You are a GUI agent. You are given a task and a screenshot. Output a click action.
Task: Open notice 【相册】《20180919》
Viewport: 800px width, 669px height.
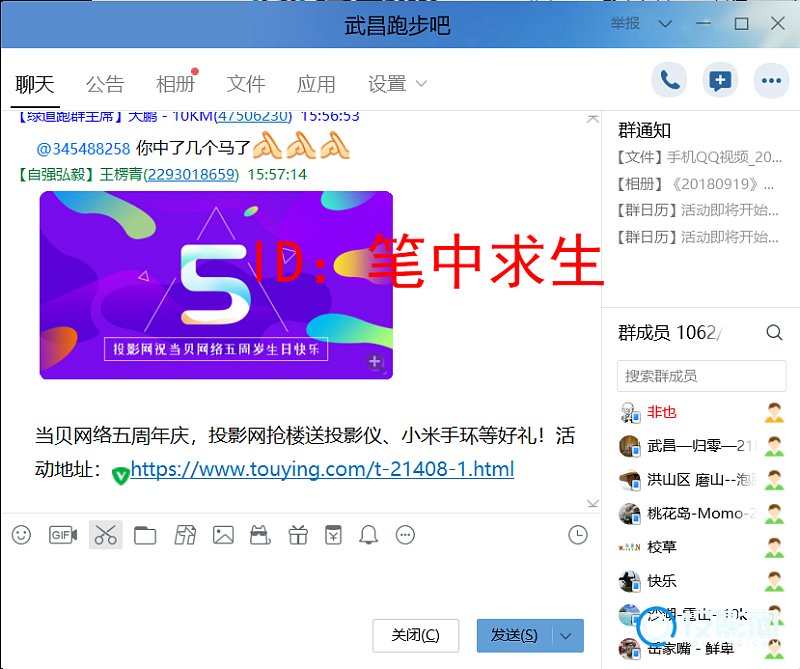point(695,184)
